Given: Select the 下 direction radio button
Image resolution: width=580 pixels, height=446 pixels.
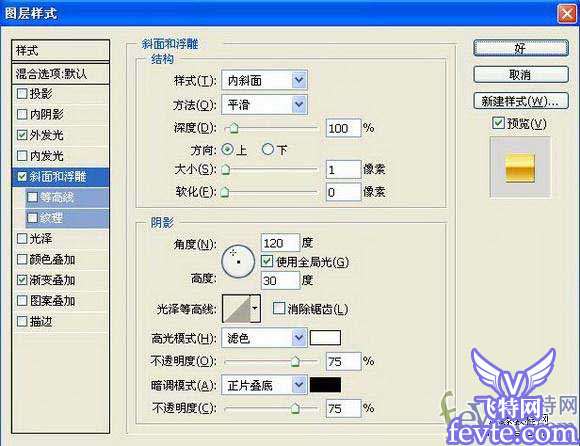Looking at the screenshot, I should click(267, 149).
